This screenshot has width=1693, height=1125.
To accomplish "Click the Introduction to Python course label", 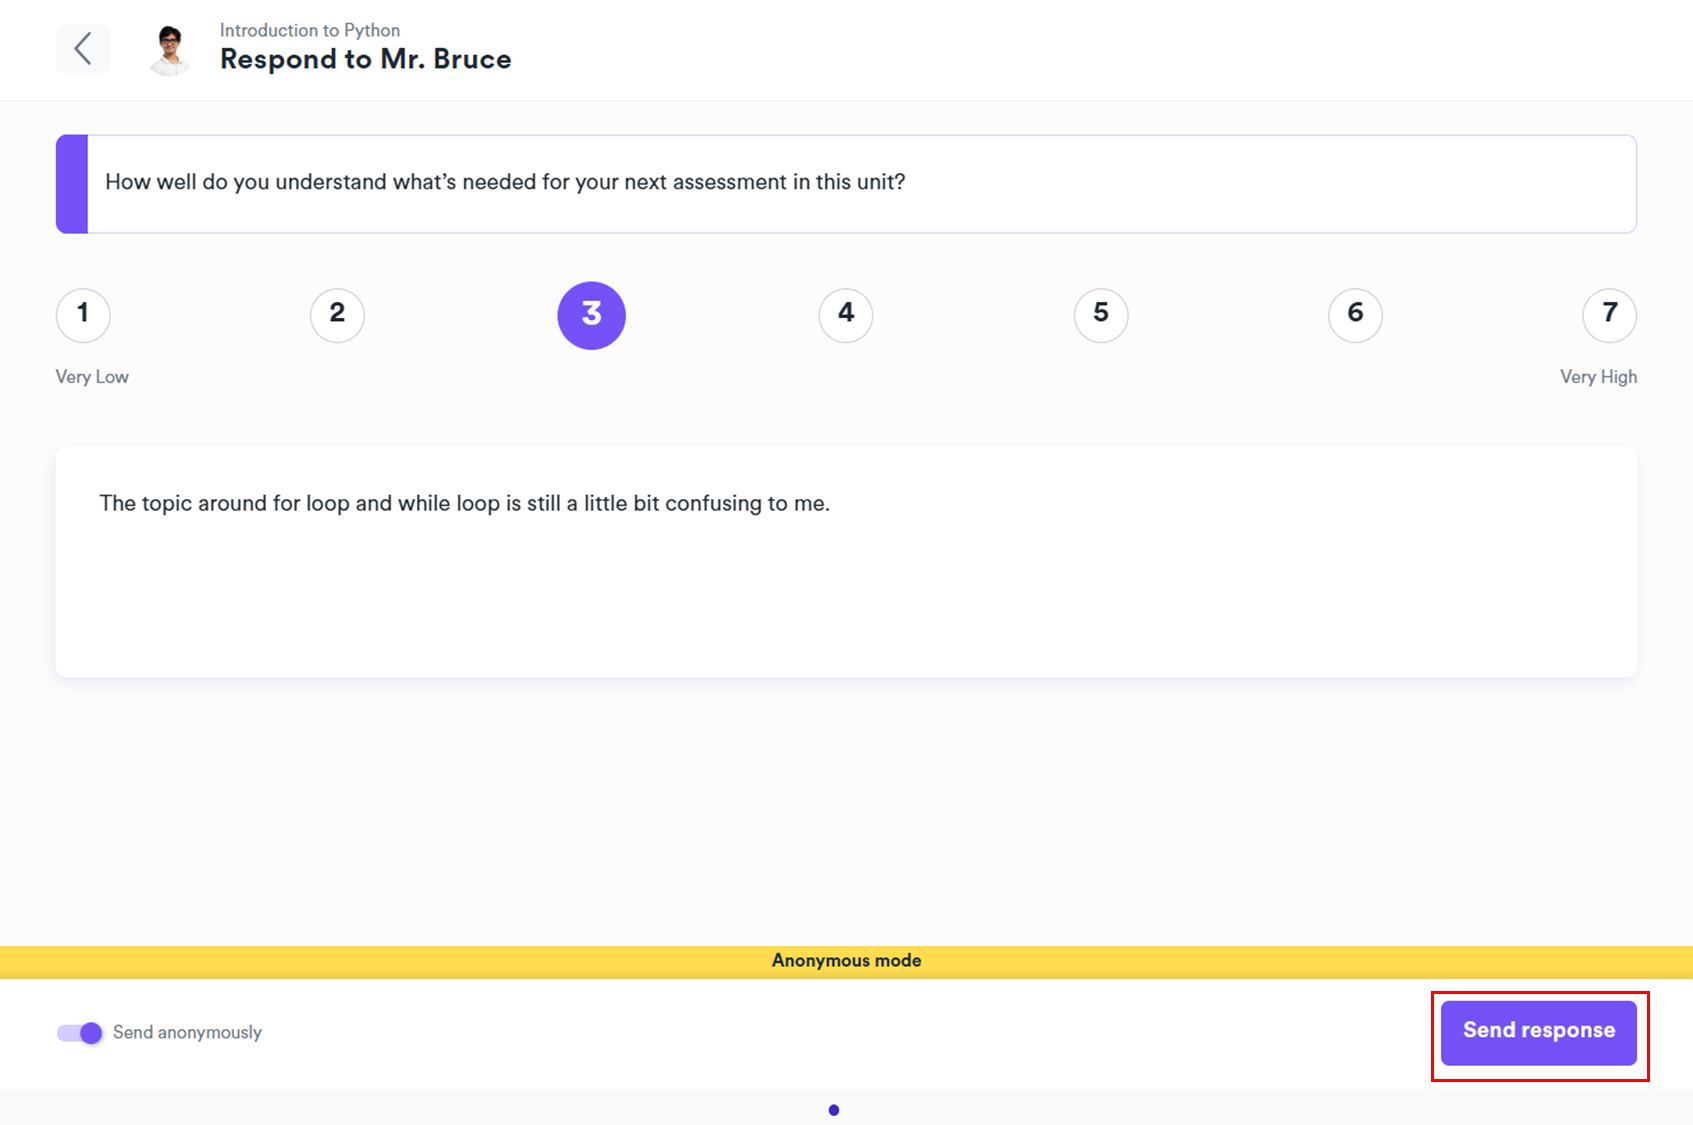I will [x=310, y=30].
